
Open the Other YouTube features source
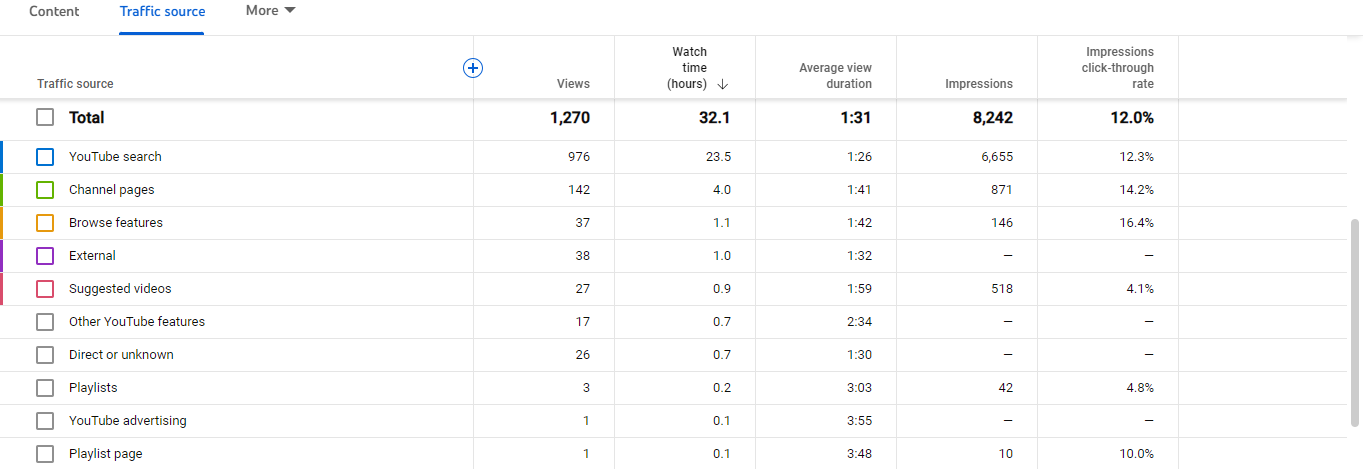[137, 322]
